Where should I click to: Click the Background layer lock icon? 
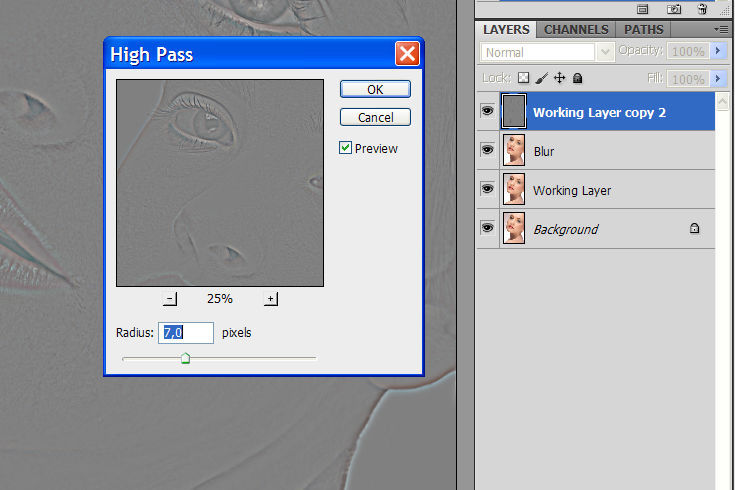tap(694, 228)
